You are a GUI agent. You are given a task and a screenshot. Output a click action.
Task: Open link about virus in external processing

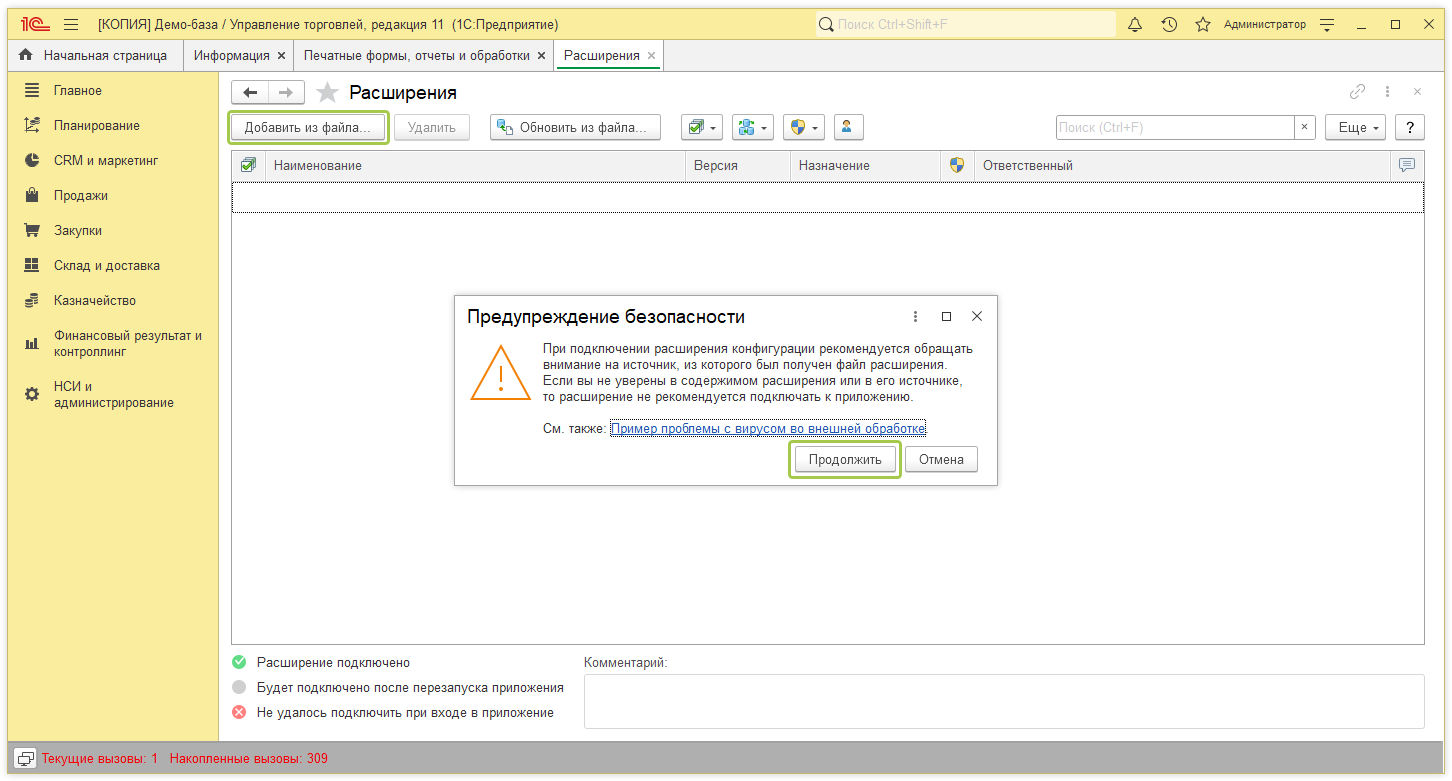pyautogui.click(x=768, y=429)
